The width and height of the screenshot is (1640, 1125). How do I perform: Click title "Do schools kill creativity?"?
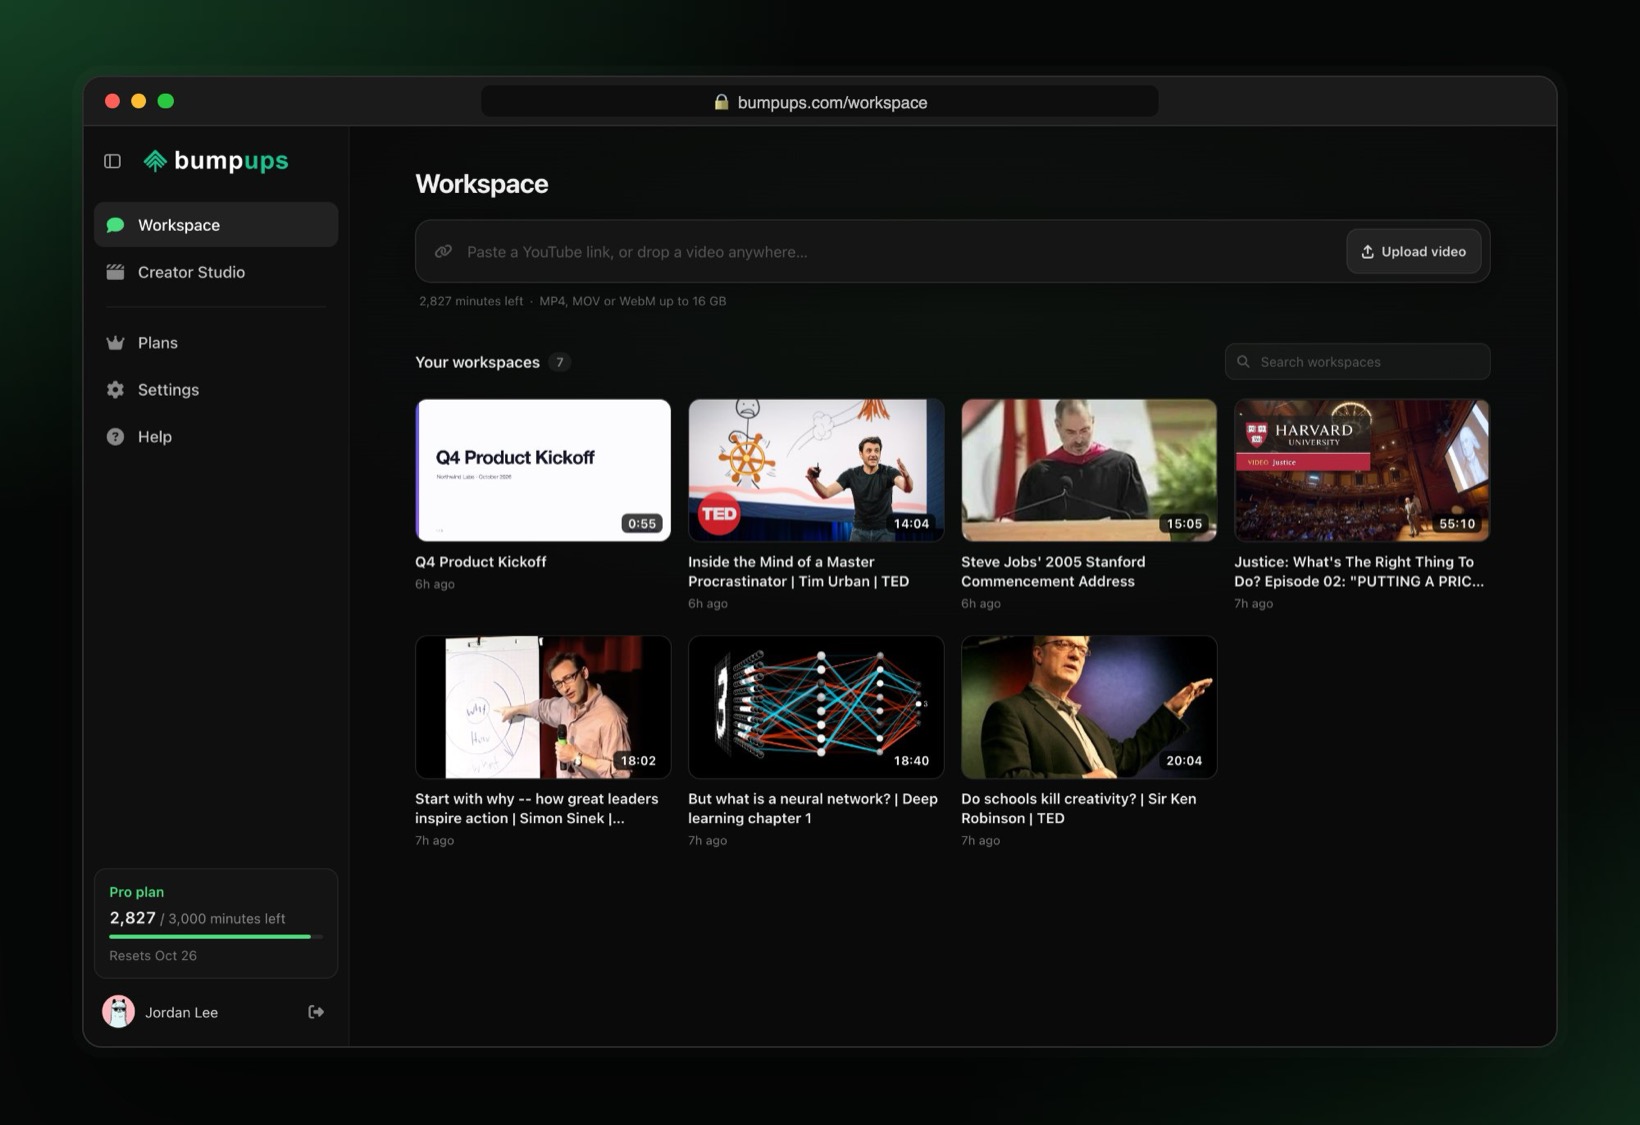point(1079,808)
